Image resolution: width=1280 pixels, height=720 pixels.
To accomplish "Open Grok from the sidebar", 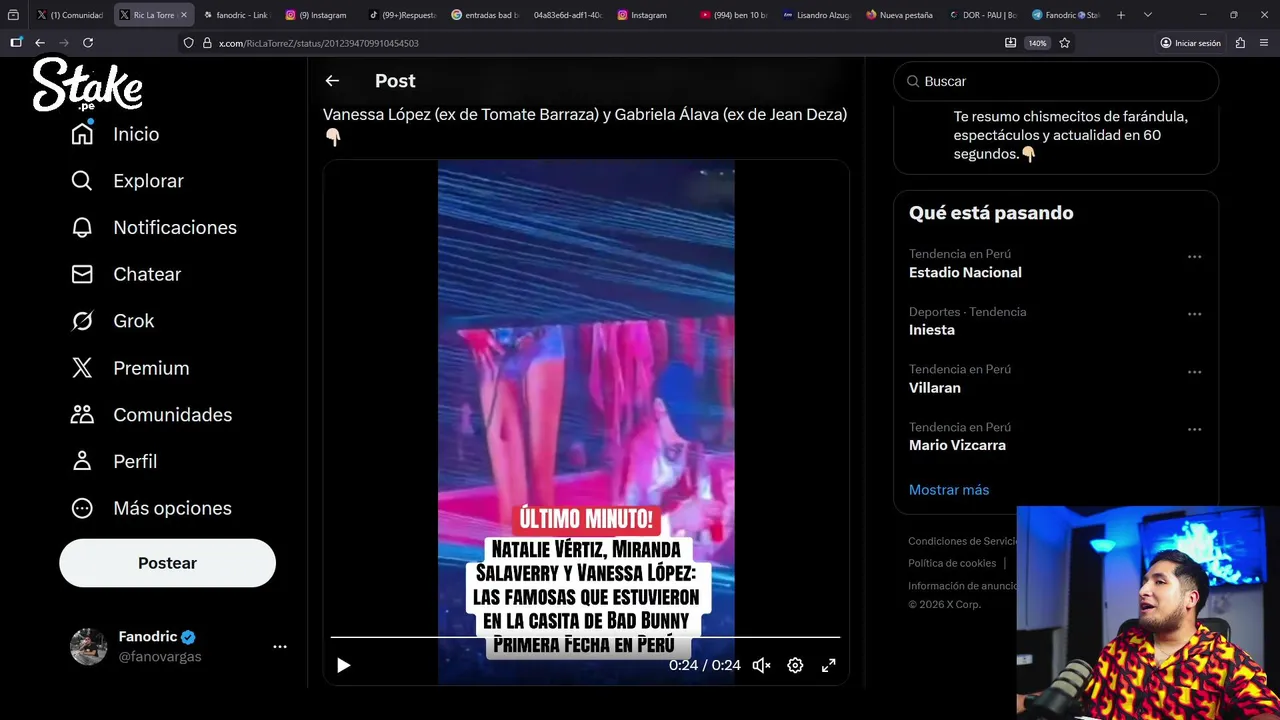I will click(112, 321).
